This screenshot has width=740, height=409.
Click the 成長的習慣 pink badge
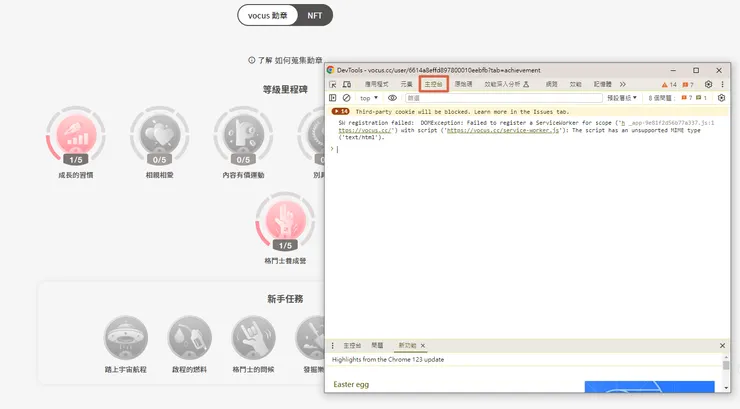tap(76, 134)
